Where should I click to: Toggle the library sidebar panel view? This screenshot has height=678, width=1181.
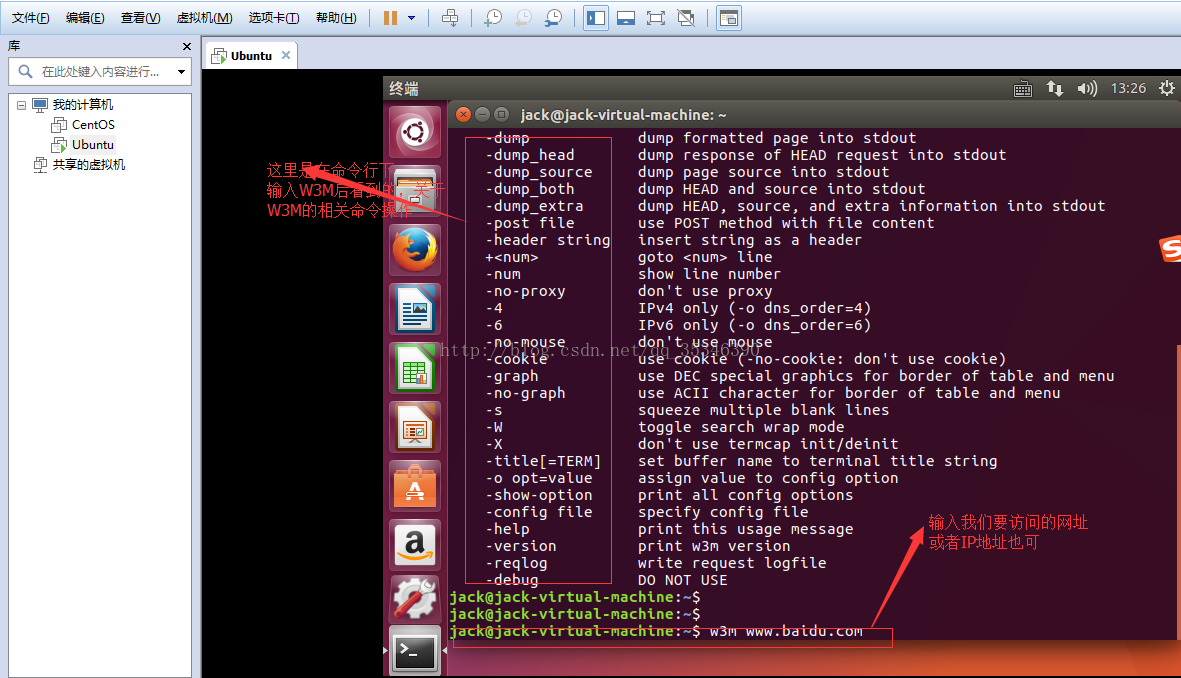(596, 18)
